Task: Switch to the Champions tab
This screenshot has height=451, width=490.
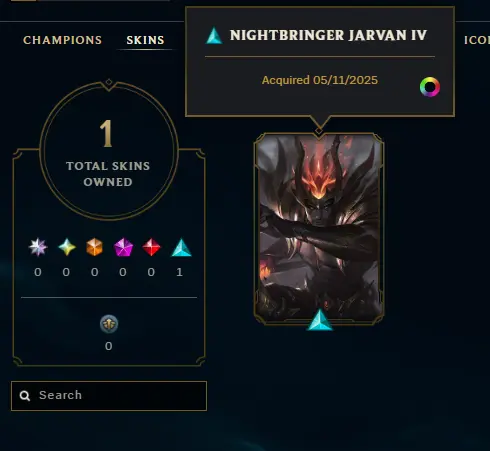Action: pos(62,40)
